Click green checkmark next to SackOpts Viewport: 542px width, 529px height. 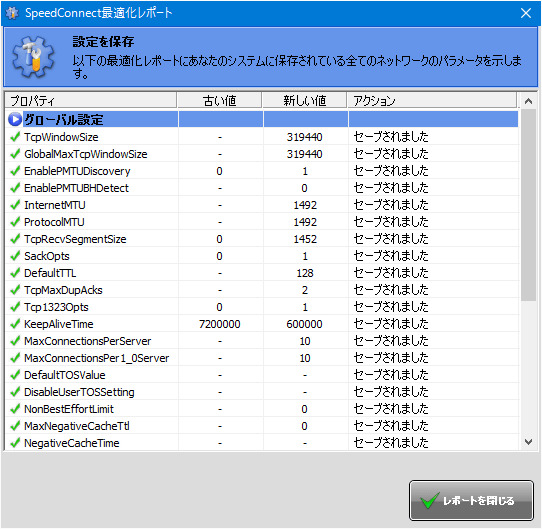point(15,256)
